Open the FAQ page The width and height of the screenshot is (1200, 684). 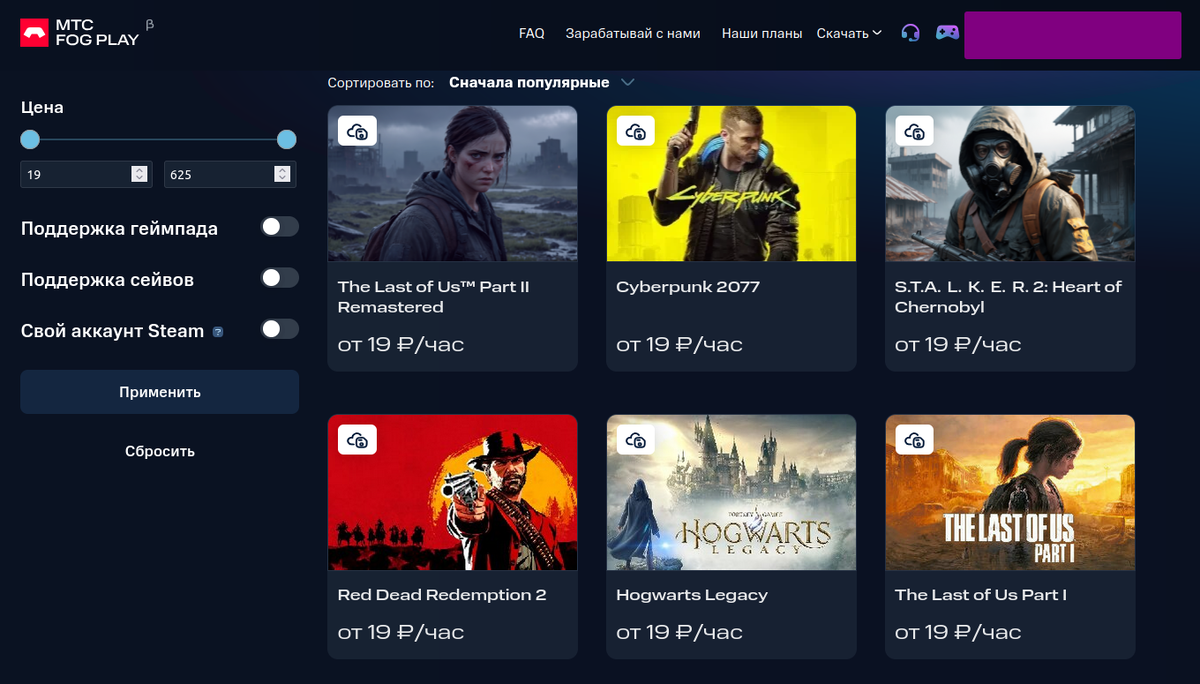tap(532, 33)
